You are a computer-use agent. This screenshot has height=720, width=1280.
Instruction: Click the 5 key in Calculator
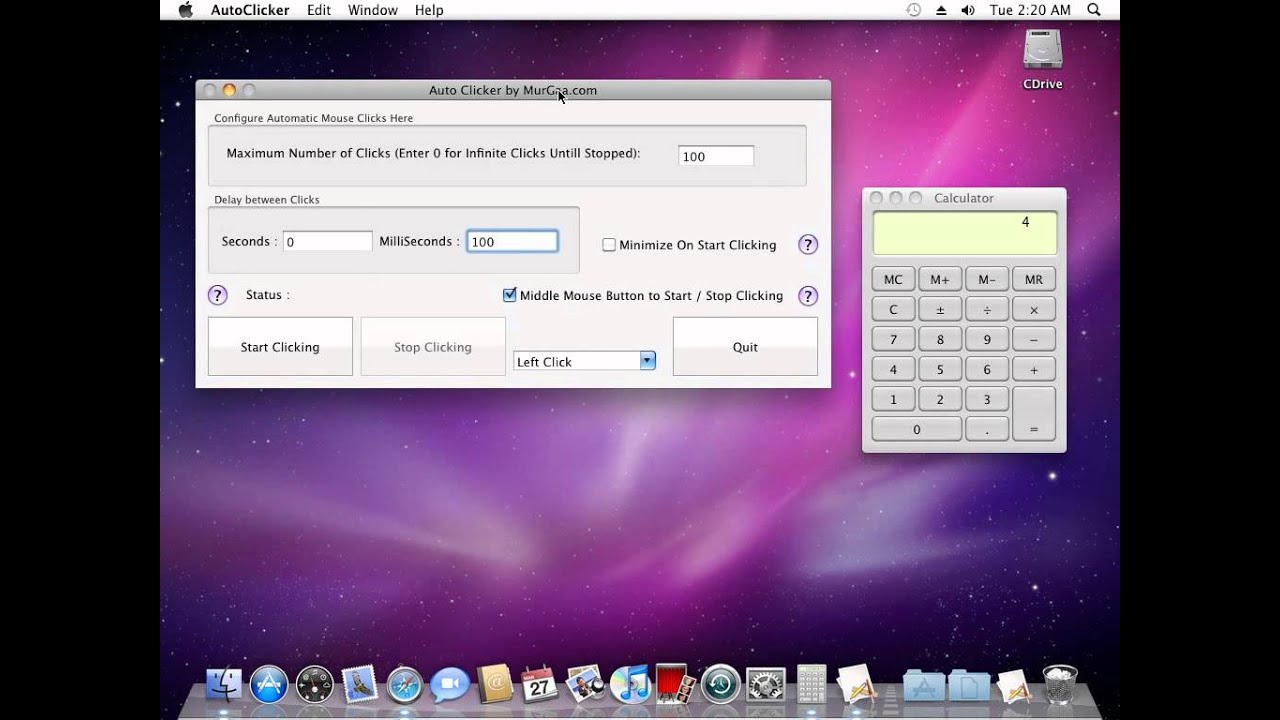[940, 370]
